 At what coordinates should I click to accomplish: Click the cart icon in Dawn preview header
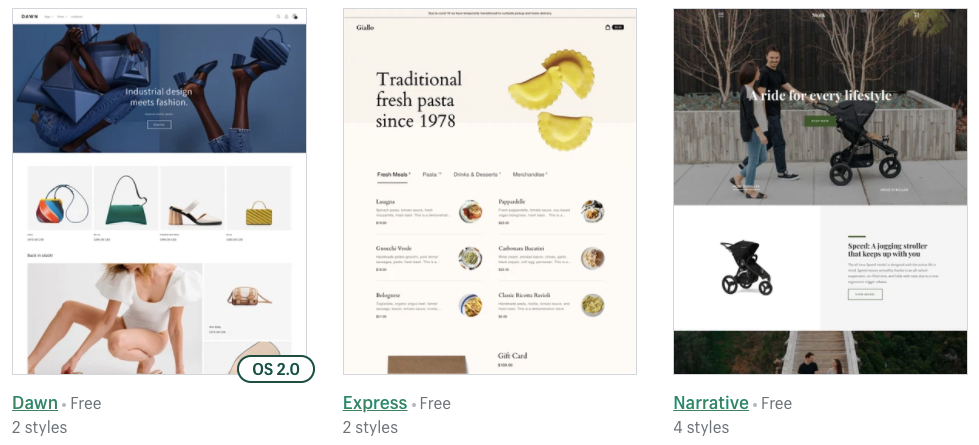pyautogui.click(x=295, y=17)
